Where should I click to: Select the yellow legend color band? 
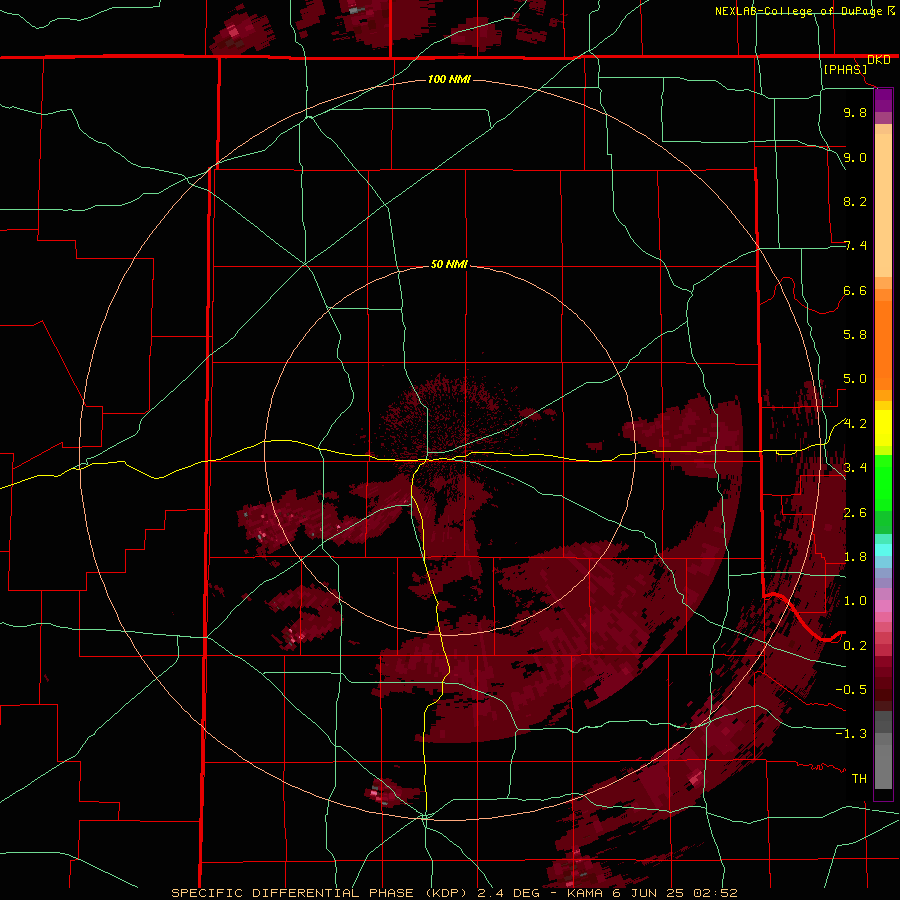click(x=883, y=428)
